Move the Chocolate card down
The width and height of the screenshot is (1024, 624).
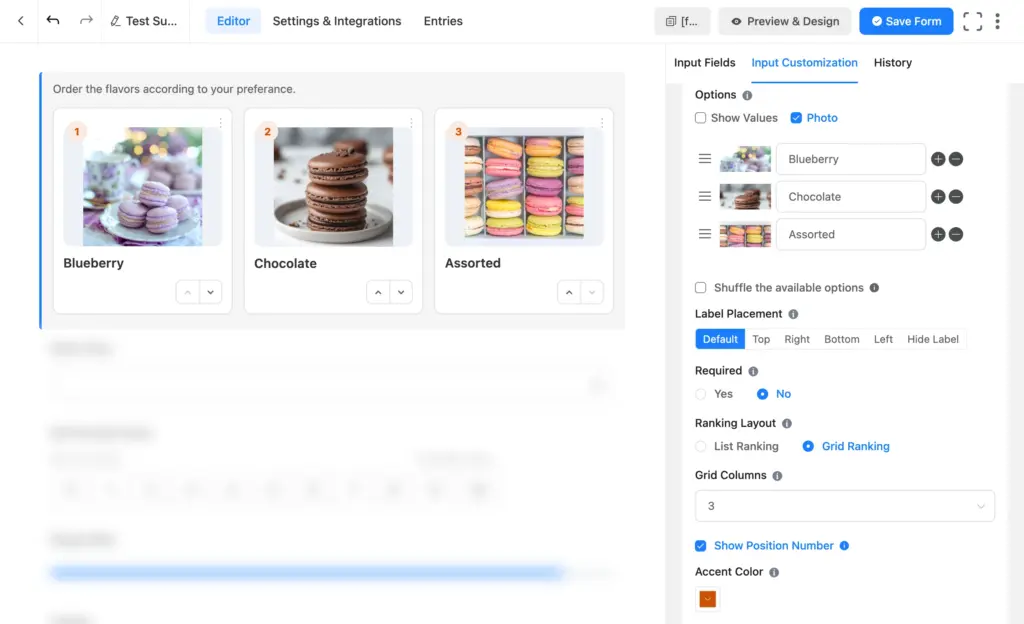point(401,292)
